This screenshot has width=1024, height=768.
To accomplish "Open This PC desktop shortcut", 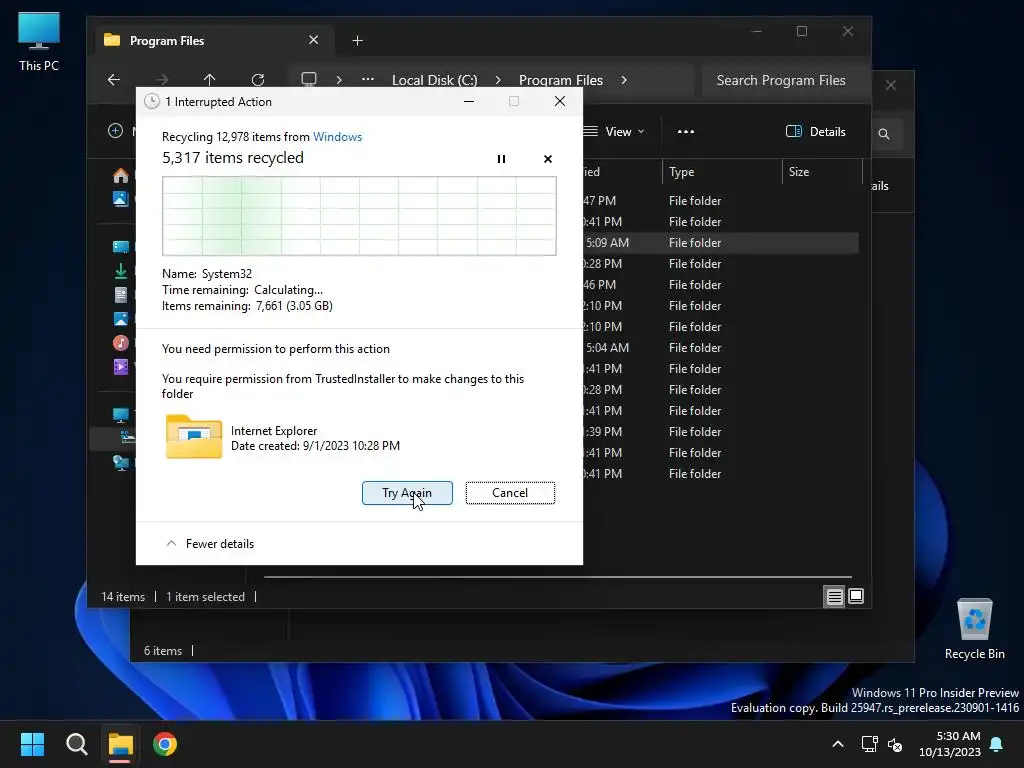I will click(x=39, y=41).
